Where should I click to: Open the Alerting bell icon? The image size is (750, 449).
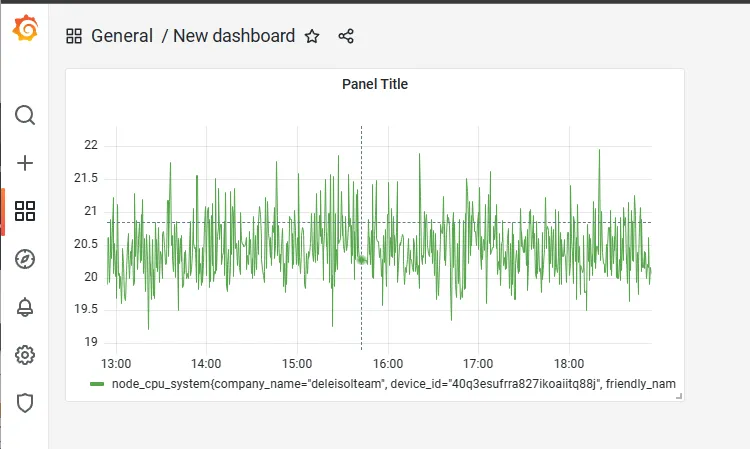tap(25, 307)
